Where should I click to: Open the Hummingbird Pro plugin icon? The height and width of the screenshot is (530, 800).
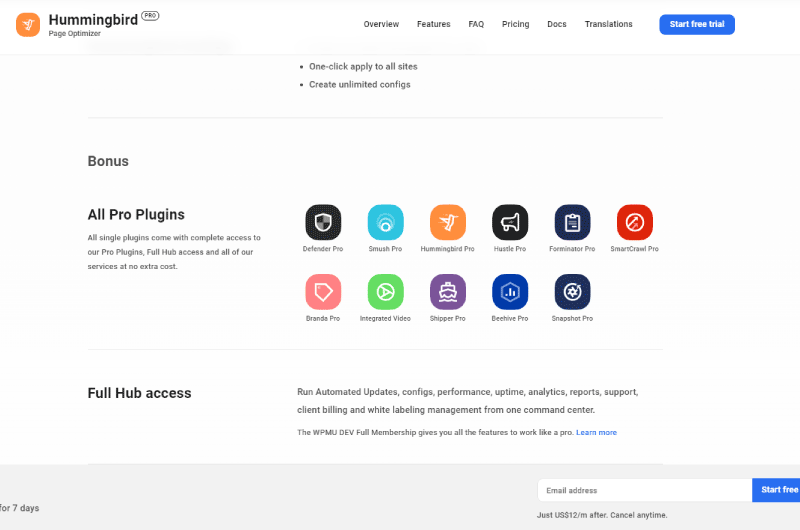point(447,222)
